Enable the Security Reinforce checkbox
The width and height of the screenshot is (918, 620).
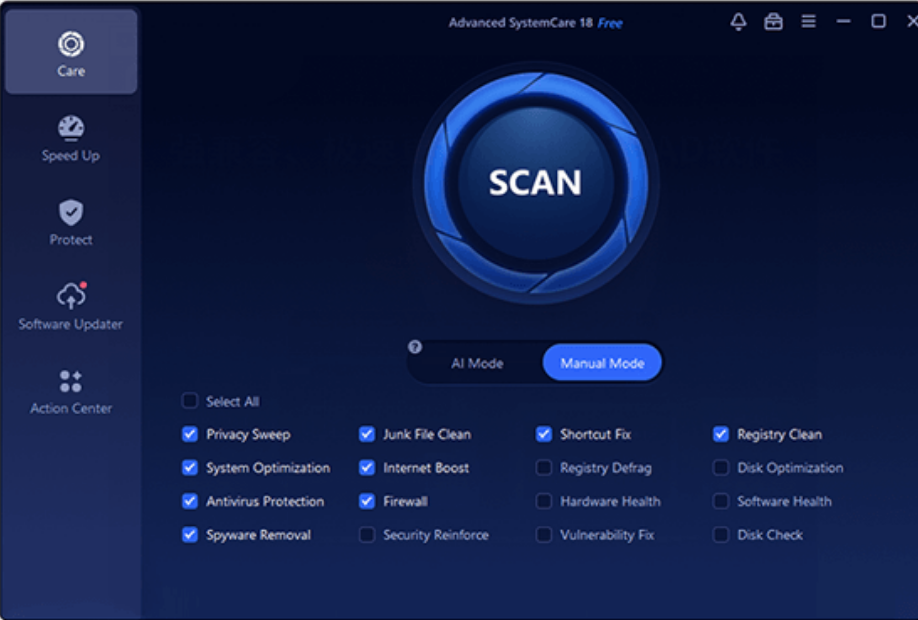(x=367, y=535)
